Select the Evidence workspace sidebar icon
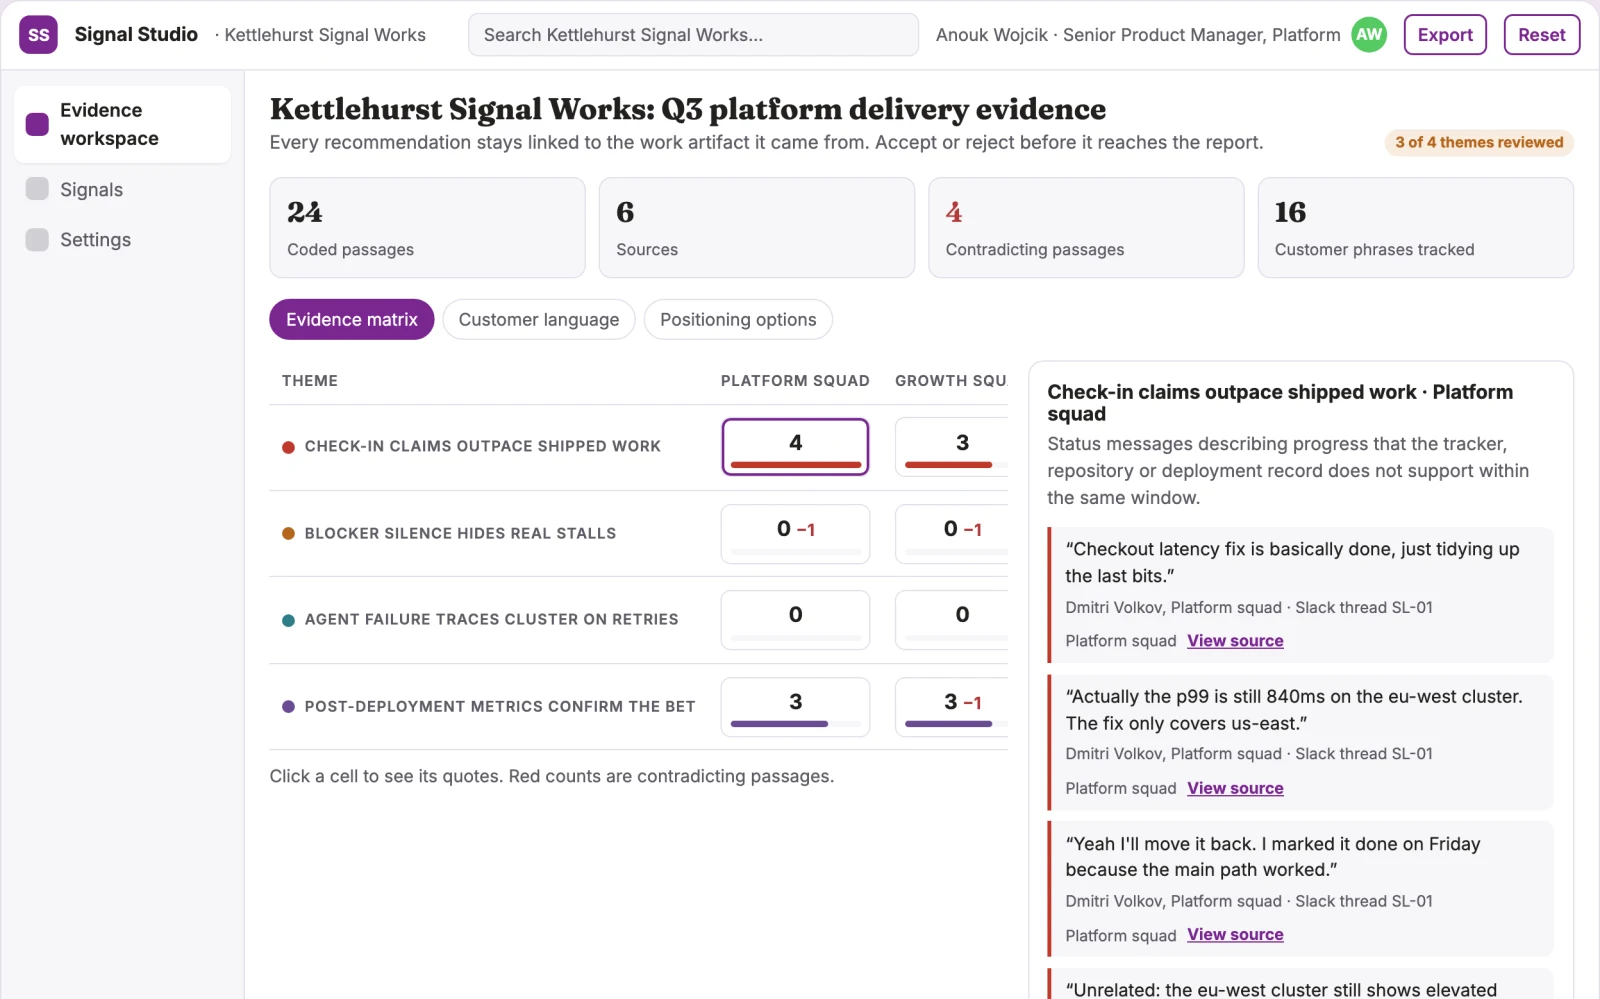Image resolution: width=1600 pixels, height=999 pixels. coord(37,124)
